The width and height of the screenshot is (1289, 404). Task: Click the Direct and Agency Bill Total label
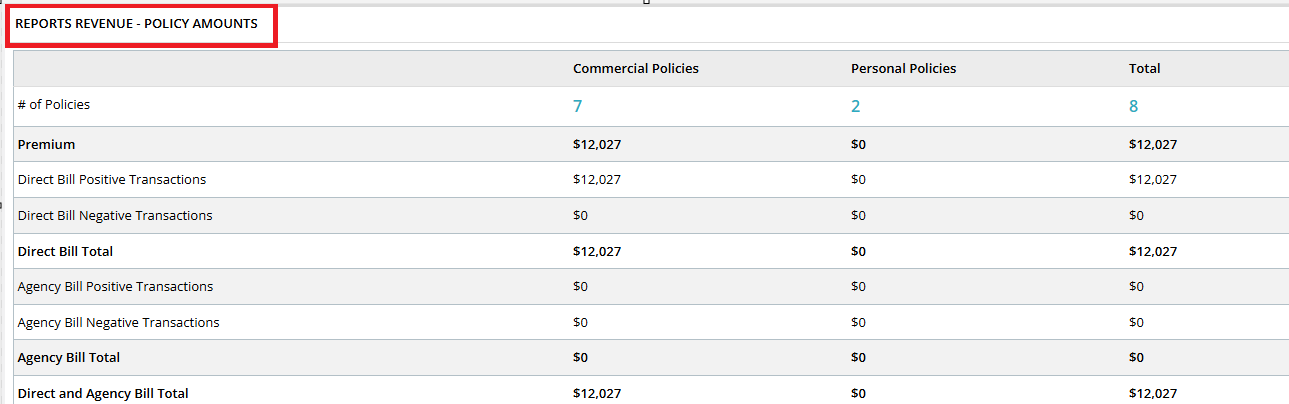coord(103,394)
